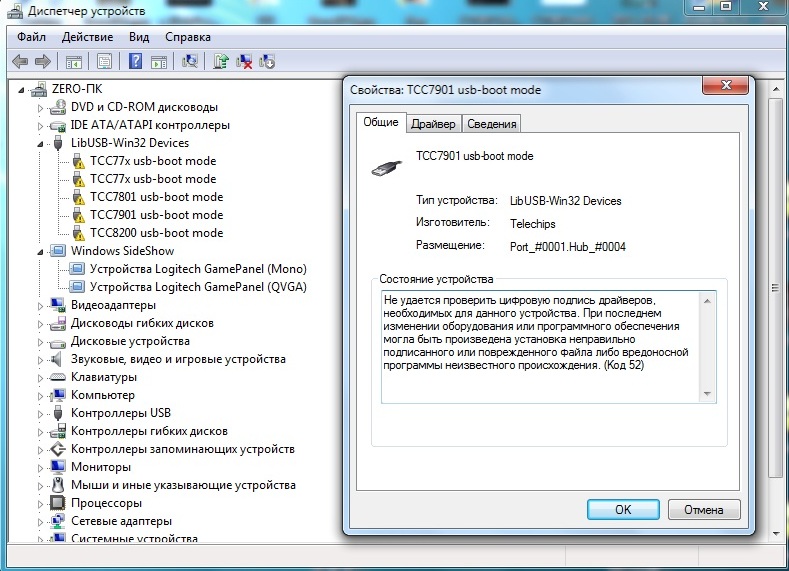Select Дисководы гибких дисков item

142,323
